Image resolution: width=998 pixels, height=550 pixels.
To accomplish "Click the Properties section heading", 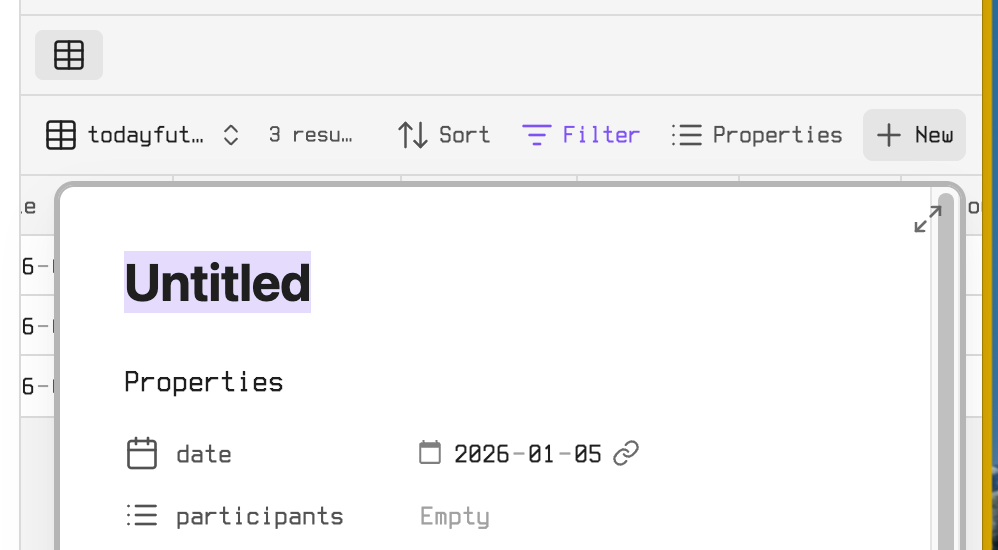I will (204, 382).
